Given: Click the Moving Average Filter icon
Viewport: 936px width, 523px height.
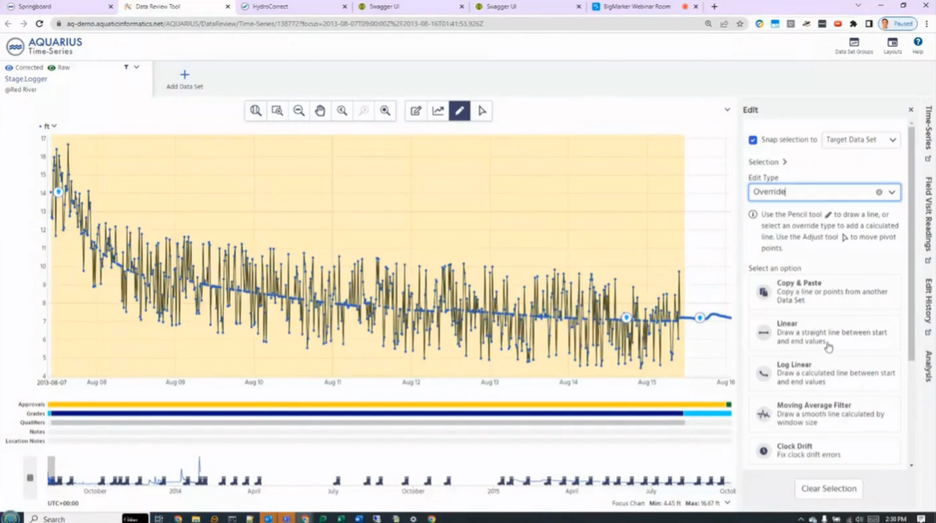Looking at the screenshot, I should pyautogui.click(x=763, y=414).
